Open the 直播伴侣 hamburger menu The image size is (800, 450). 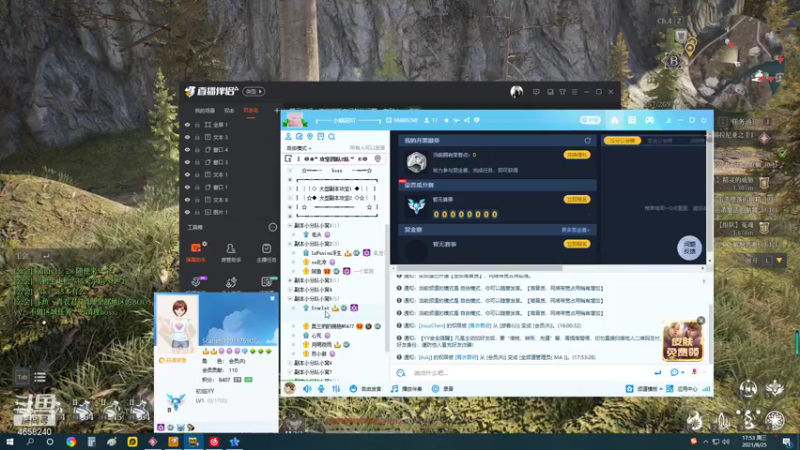(x=574, y=92)
